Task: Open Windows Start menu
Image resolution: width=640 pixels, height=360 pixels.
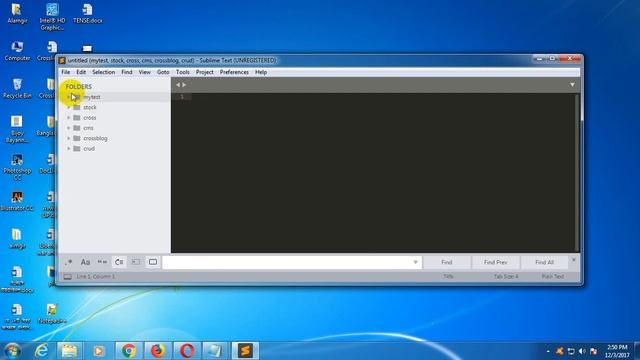Action: pyautogui.click(x=11, y=351)
